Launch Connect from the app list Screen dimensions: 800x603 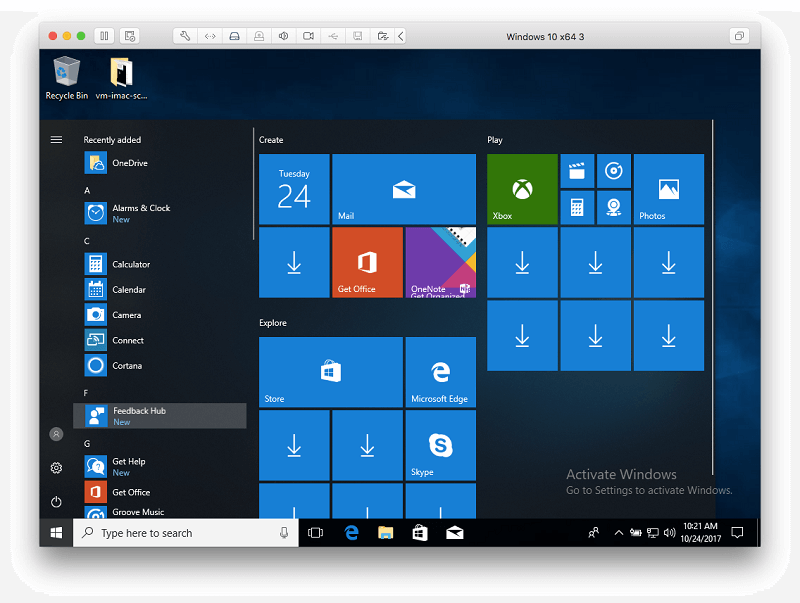(160, 340)
